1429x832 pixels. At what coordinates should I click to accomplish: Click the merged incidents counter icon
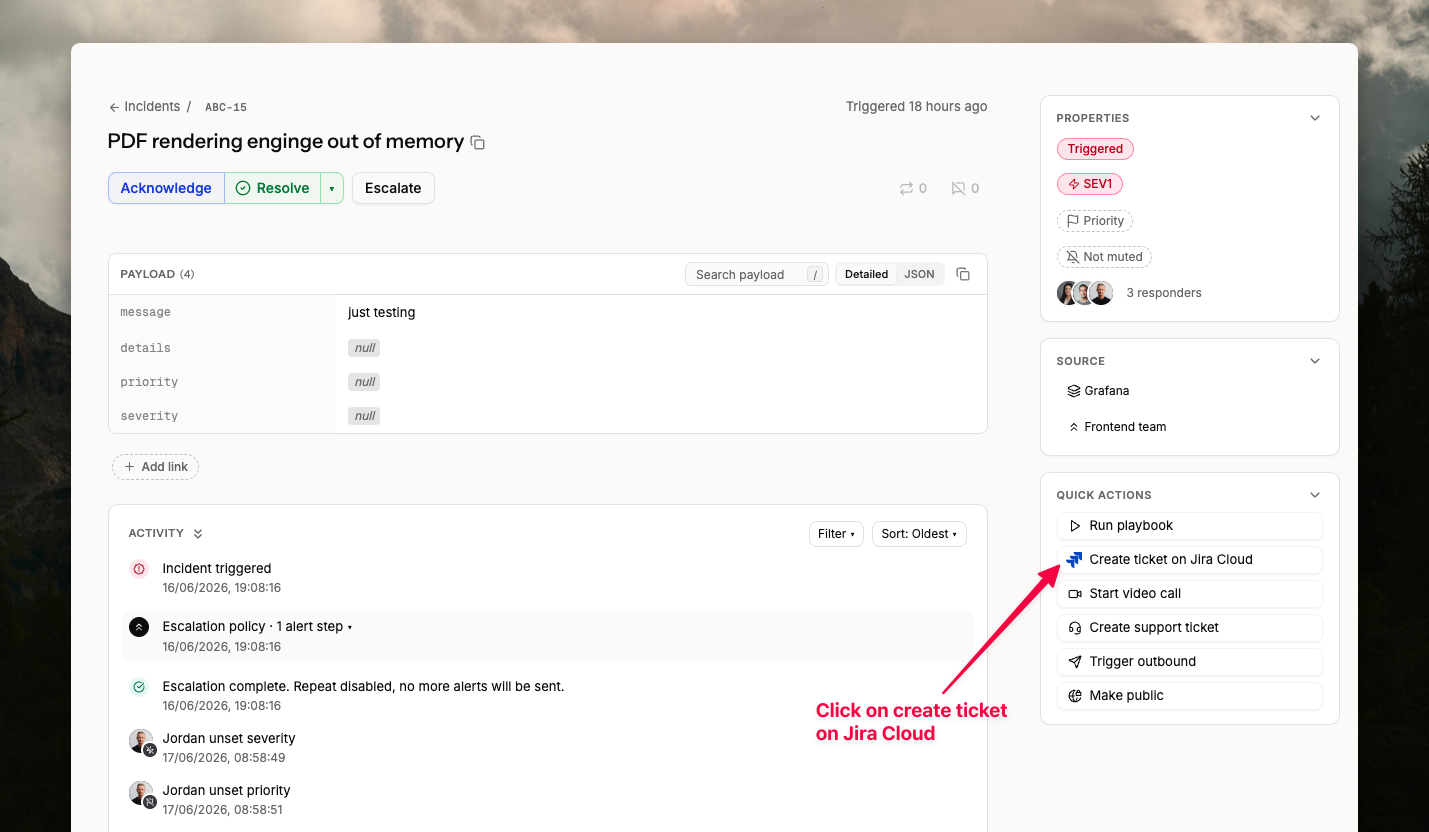[x=906, y=188]
